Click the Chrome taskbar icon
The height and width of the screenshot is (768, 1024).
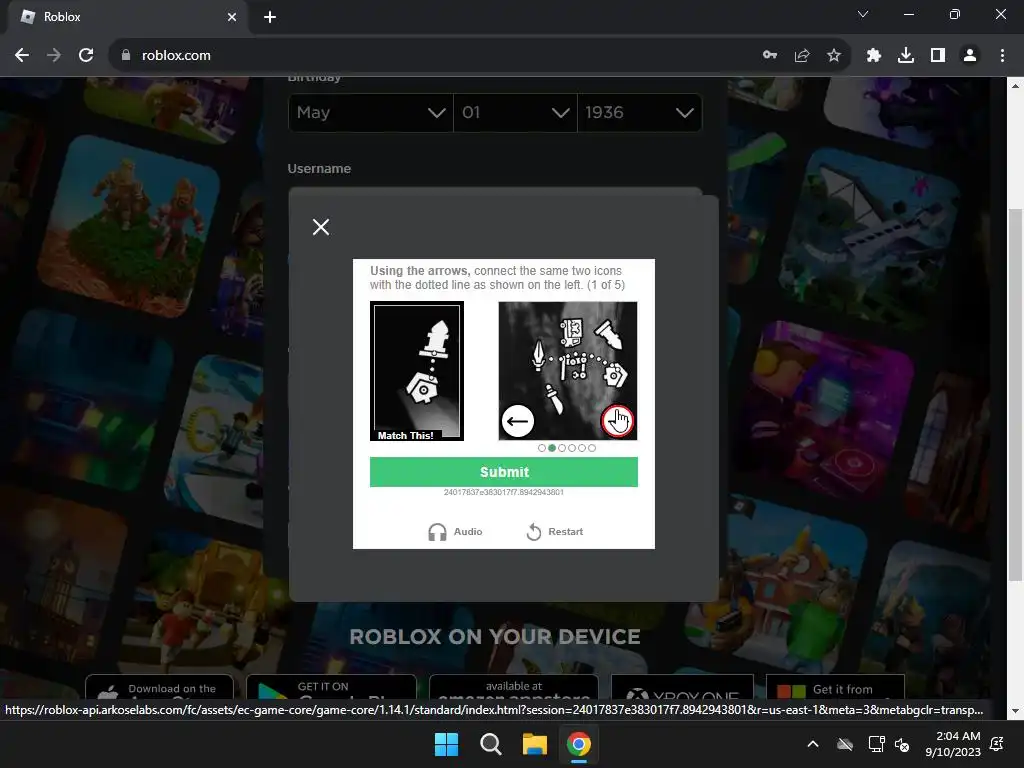pos(579,744)
